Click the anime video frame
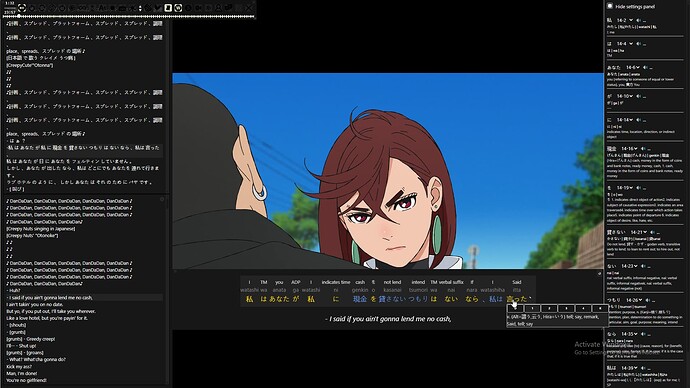This screenshot has width=690, height=388. 388,171
